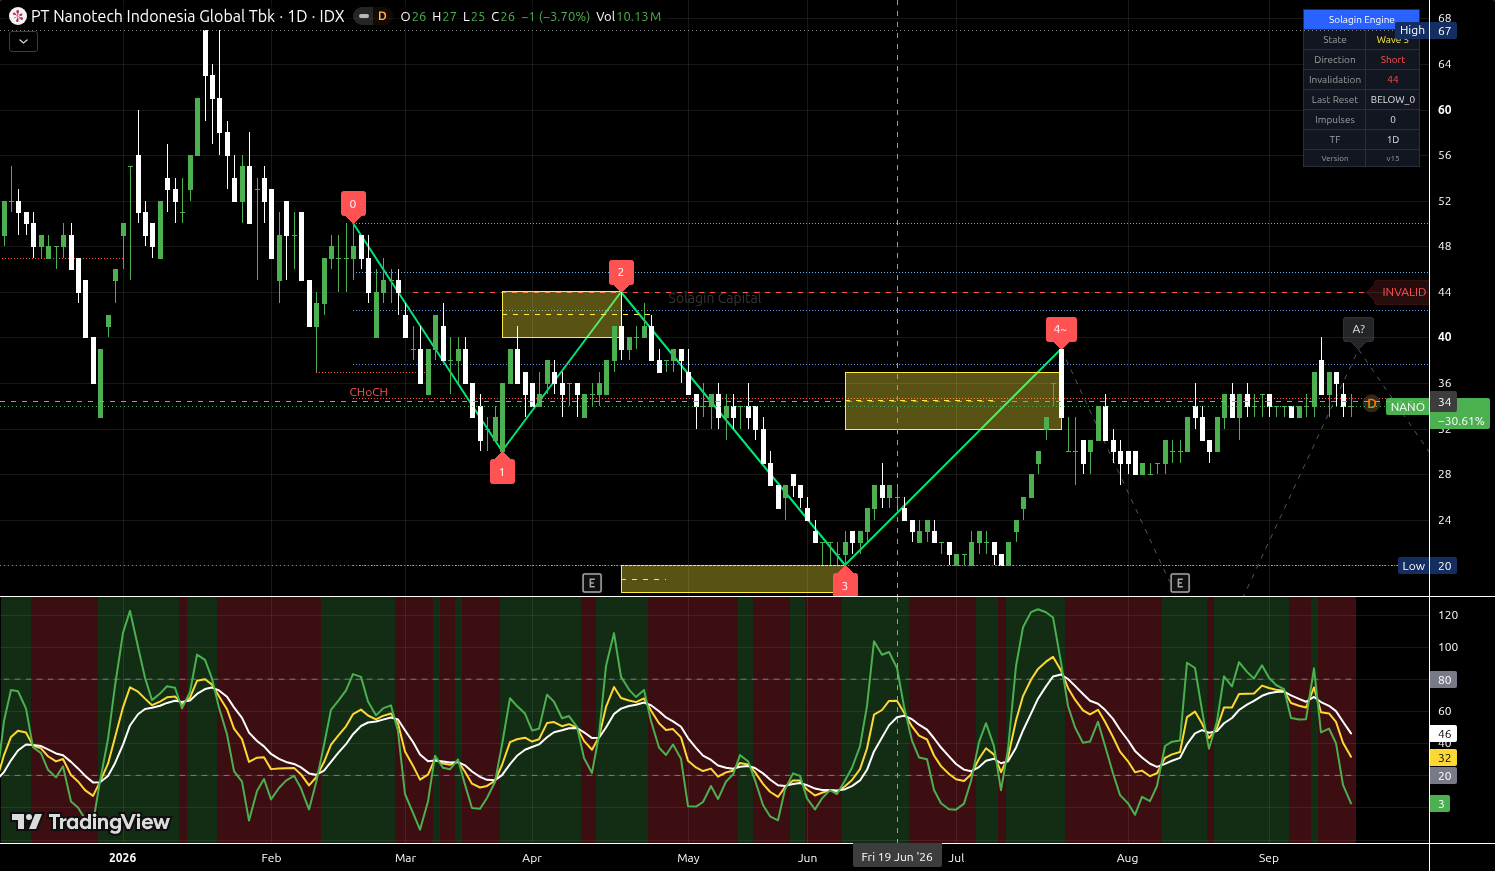
Task: Click the Apr label on the time axis
Action: point(532,858)
